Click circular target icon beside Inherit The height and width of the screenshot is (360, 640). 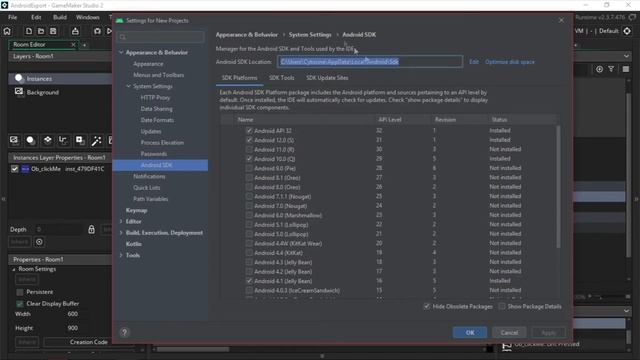click(x=39, y=242)
